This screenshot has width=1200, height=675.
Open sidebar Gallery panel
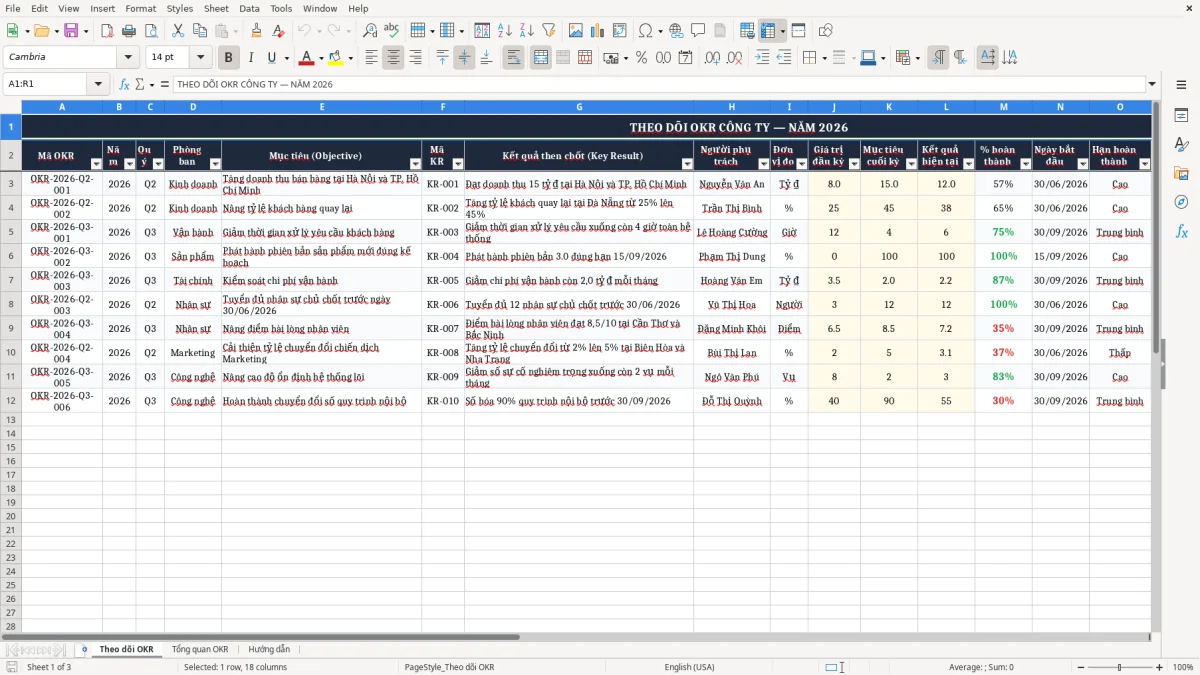[x=1181, y=174]
